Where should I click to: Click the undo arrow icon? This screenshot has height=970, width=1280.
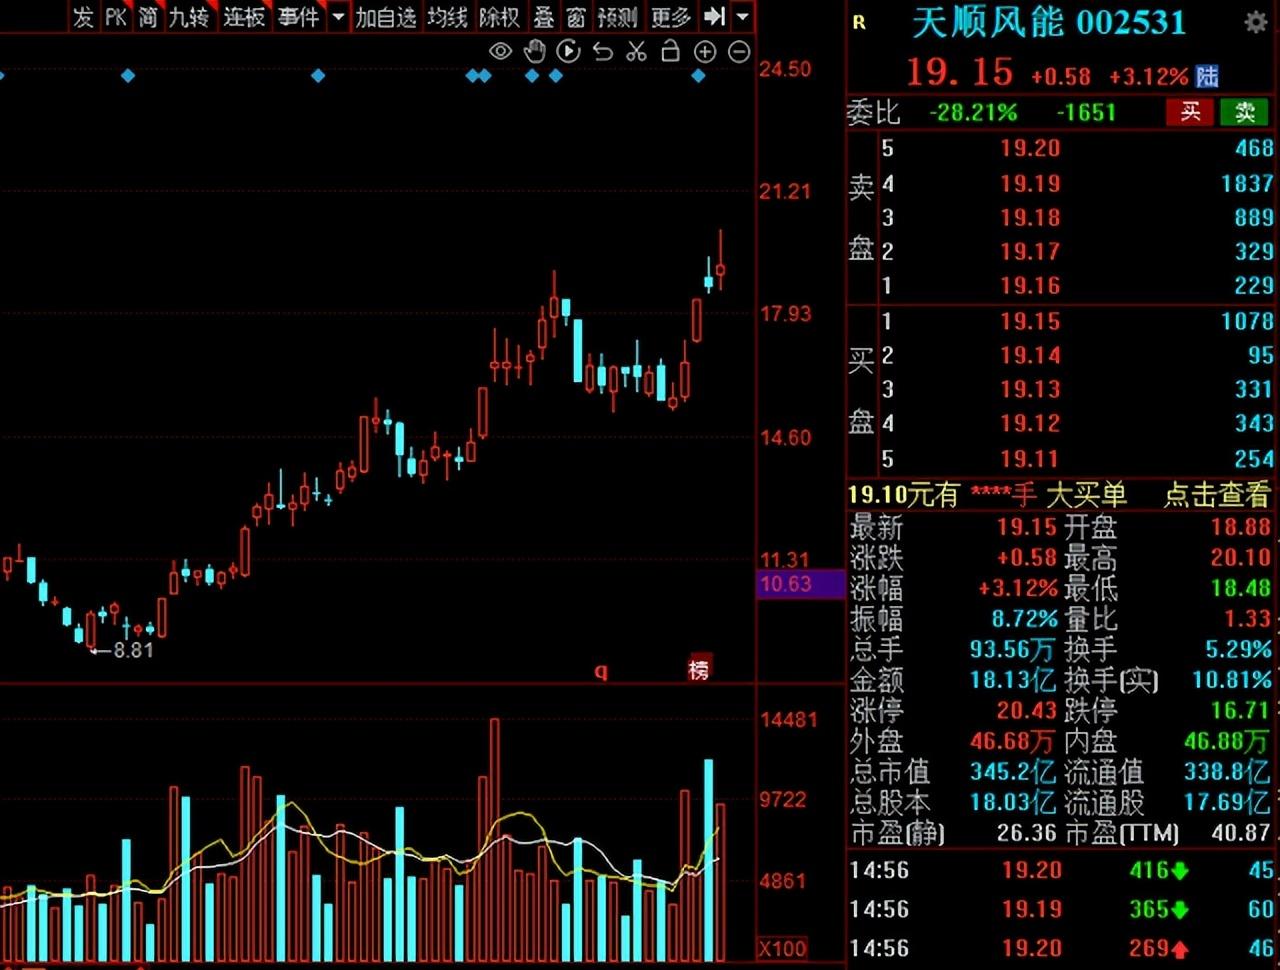tap(602, 51)
